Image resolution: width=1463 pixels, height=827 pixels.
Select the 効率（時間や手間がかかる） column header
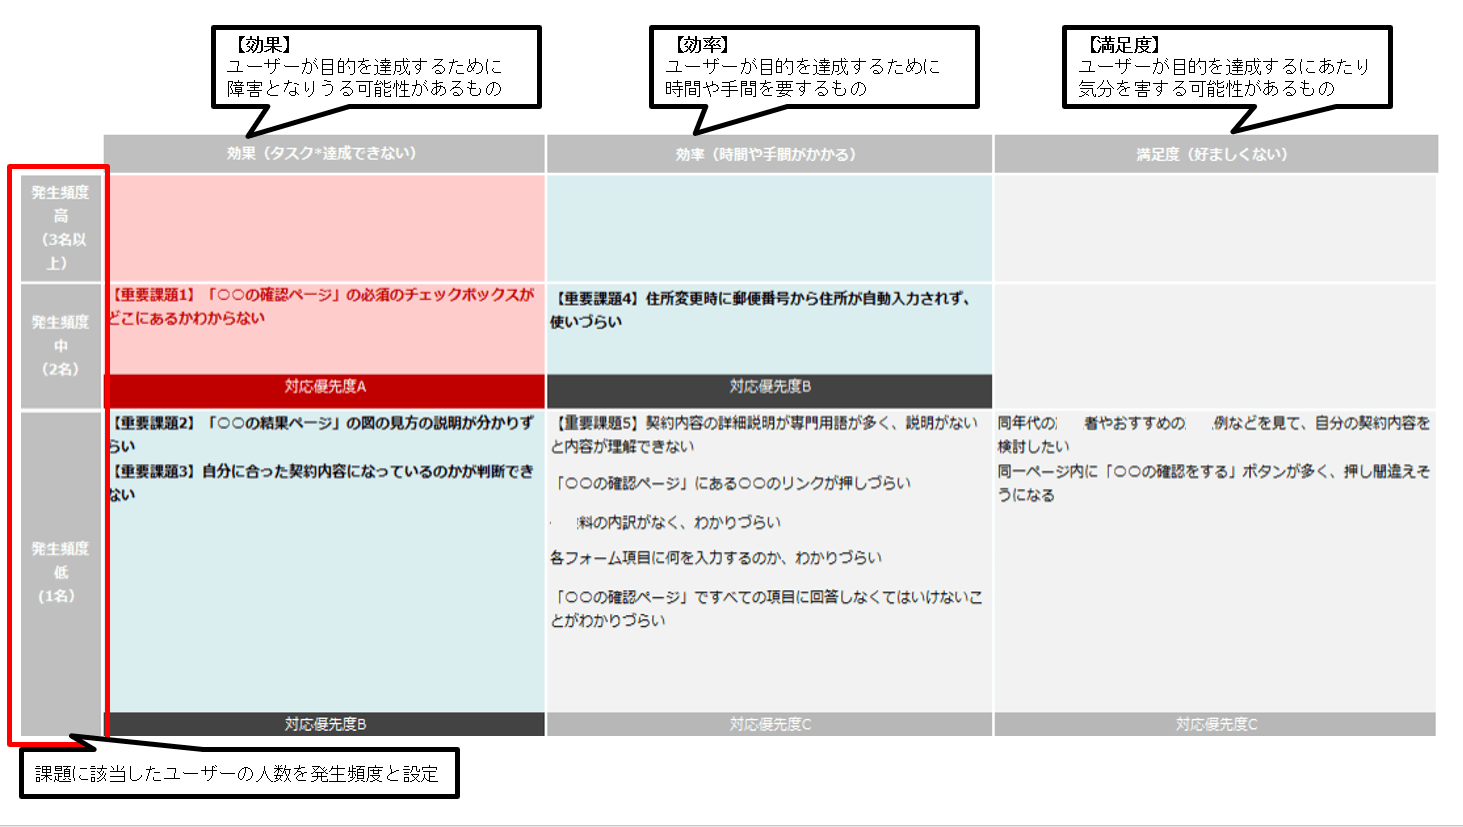[768, 155]
